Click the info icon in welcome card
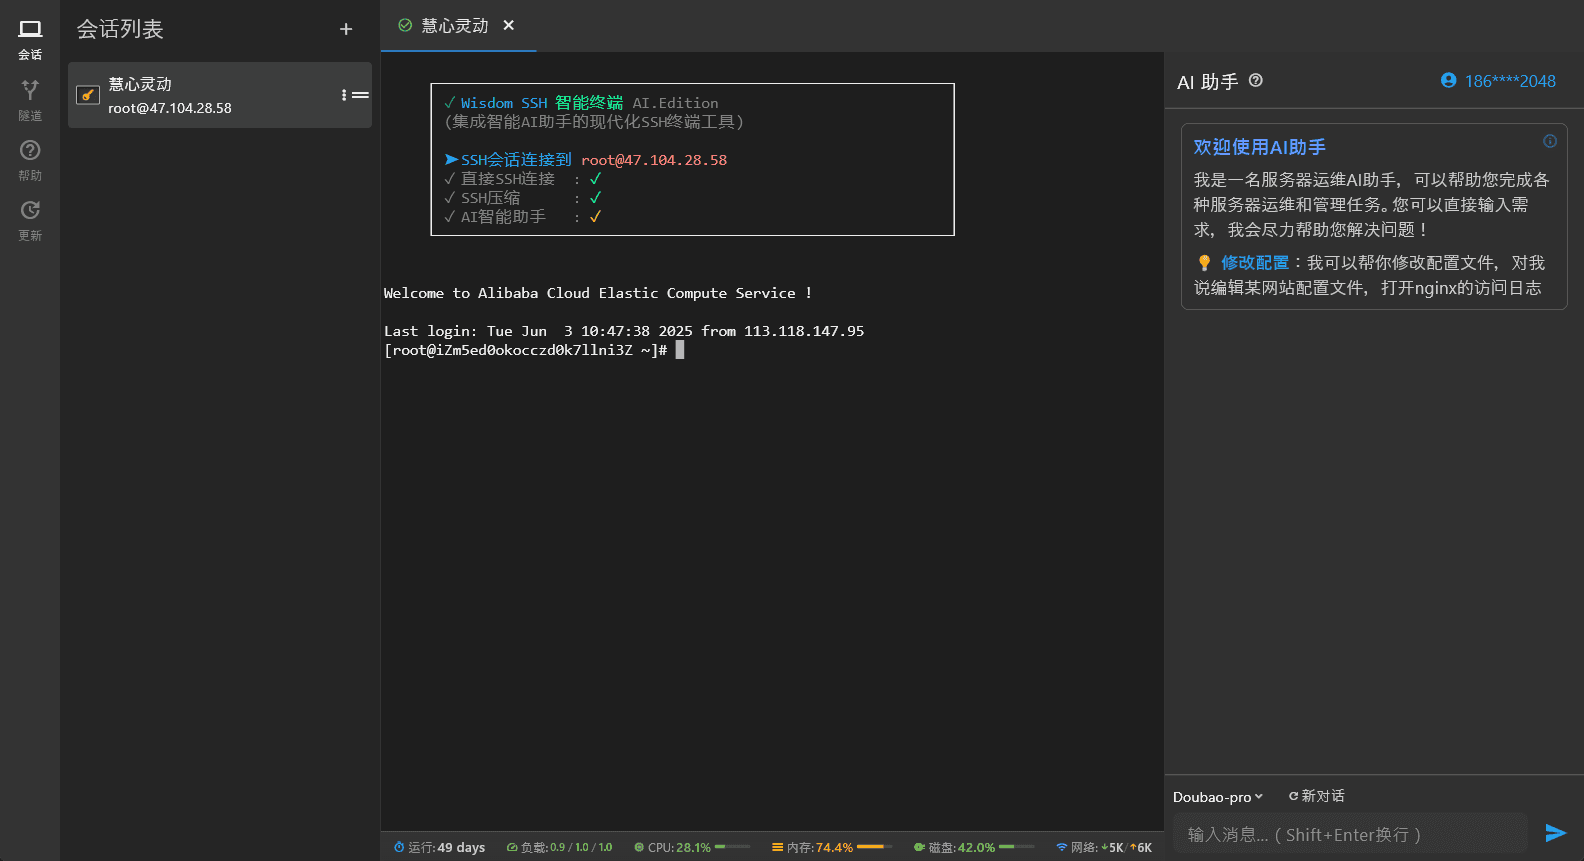The width and height of the screenshot is (1584, 861). 1549,141
